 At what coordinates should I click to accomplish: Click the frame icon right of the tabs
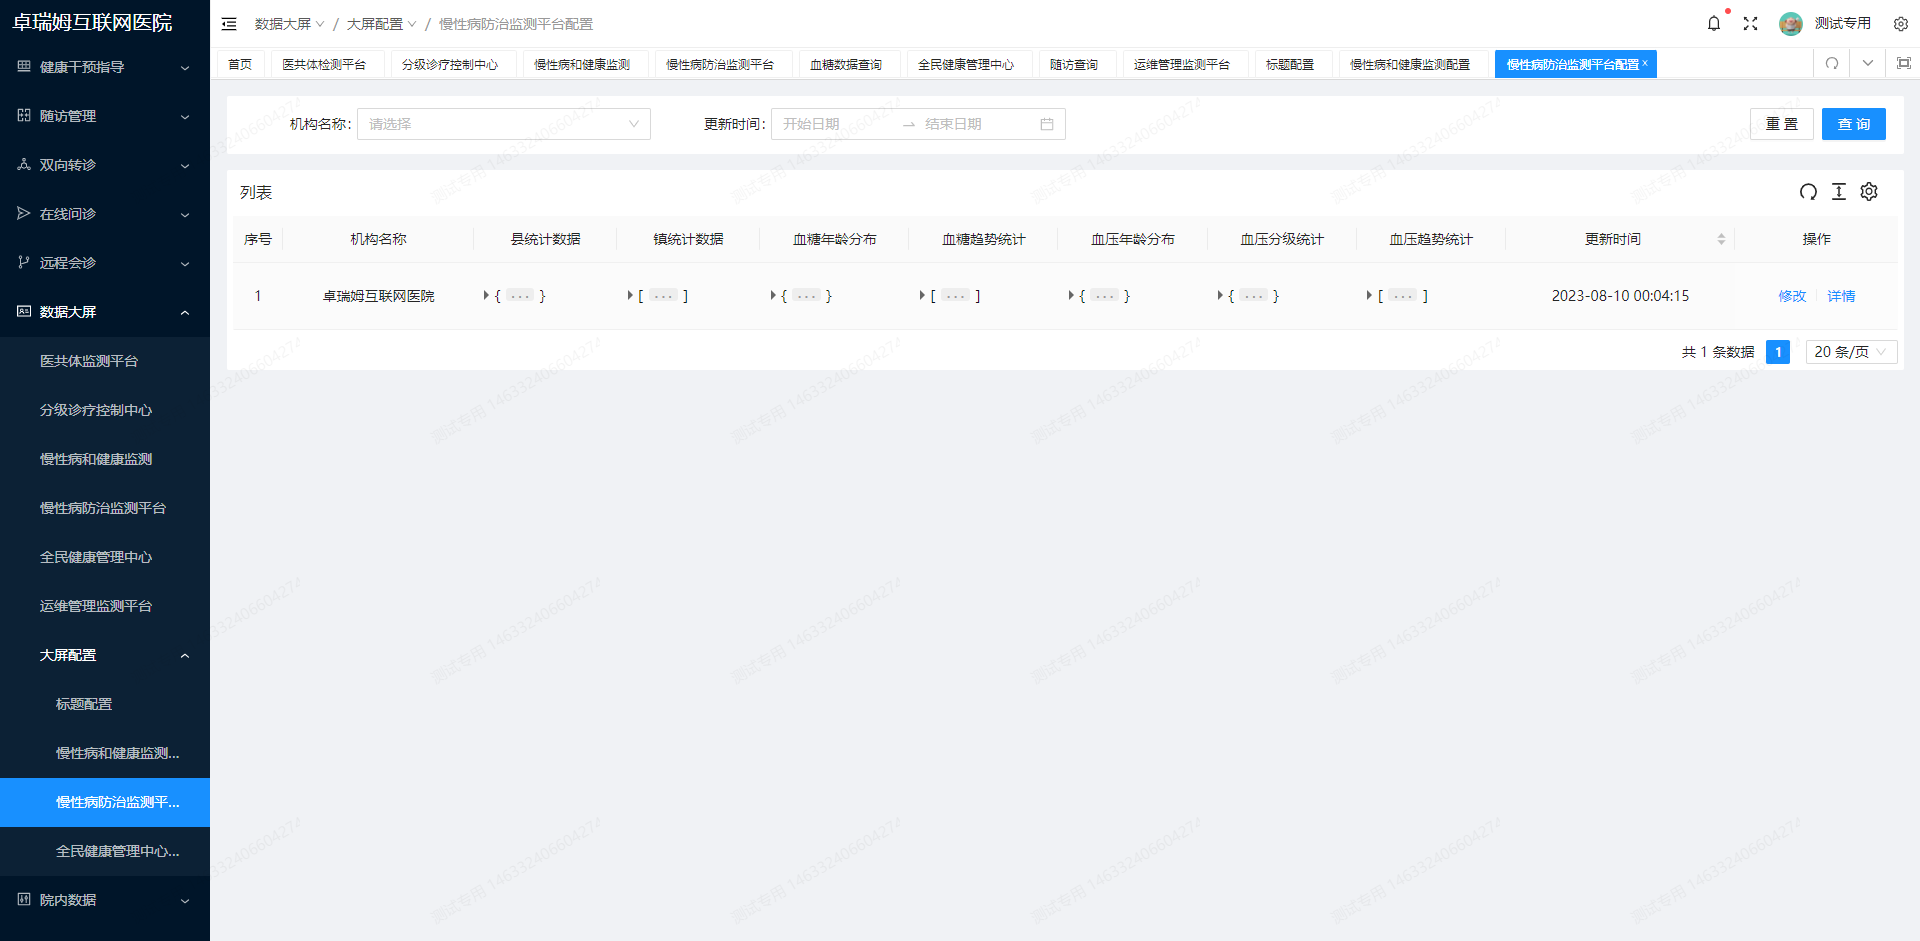[1903, 63]
